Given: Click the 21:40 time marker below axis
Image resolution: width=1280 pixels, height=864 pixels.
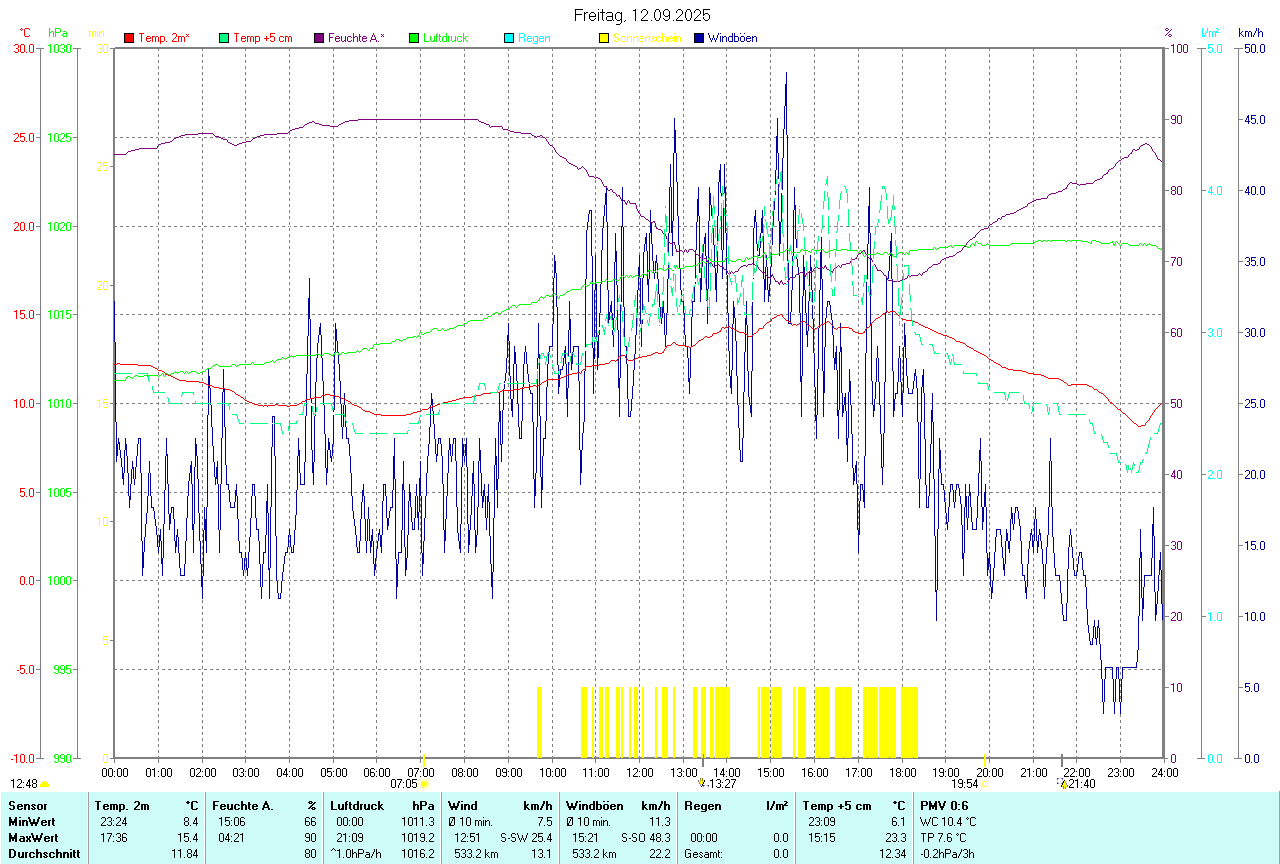Looking at the screenshot, I should coord(1081,784).
